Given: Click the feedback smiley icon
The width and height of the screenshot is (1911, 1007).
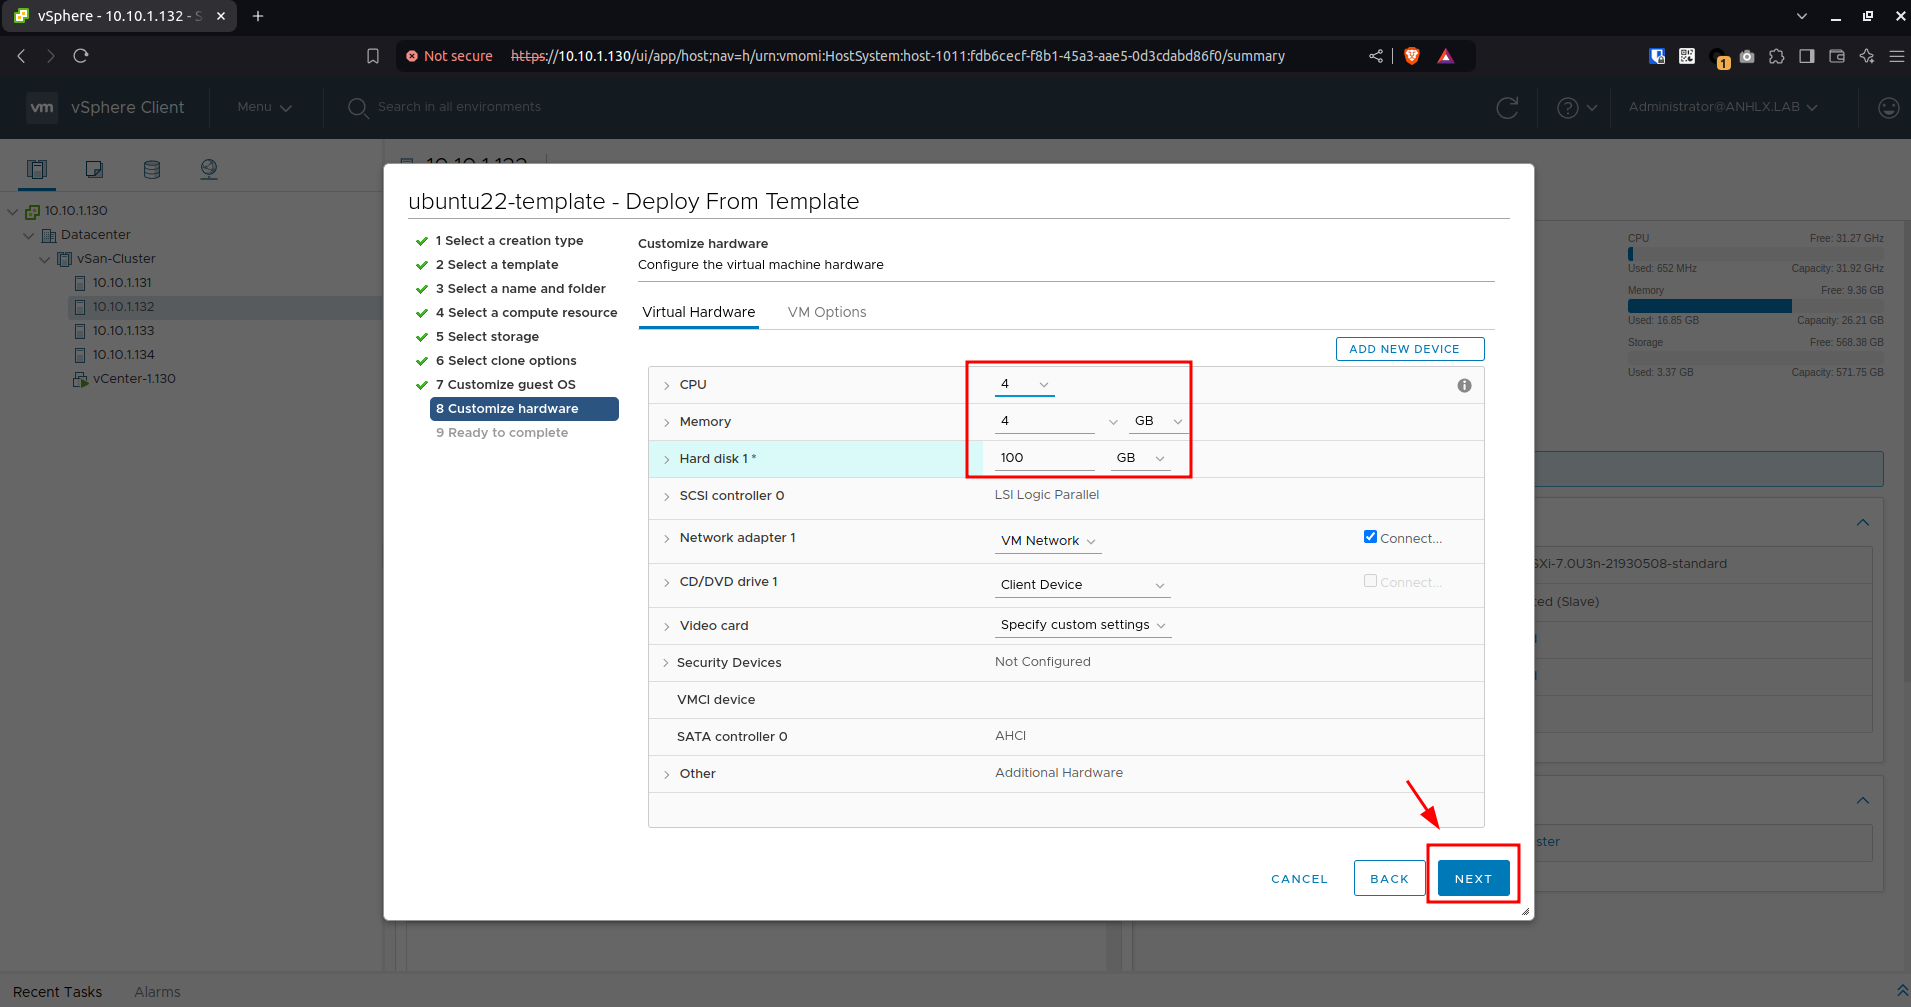Looking at the screenshot, I should [1888, 107].
